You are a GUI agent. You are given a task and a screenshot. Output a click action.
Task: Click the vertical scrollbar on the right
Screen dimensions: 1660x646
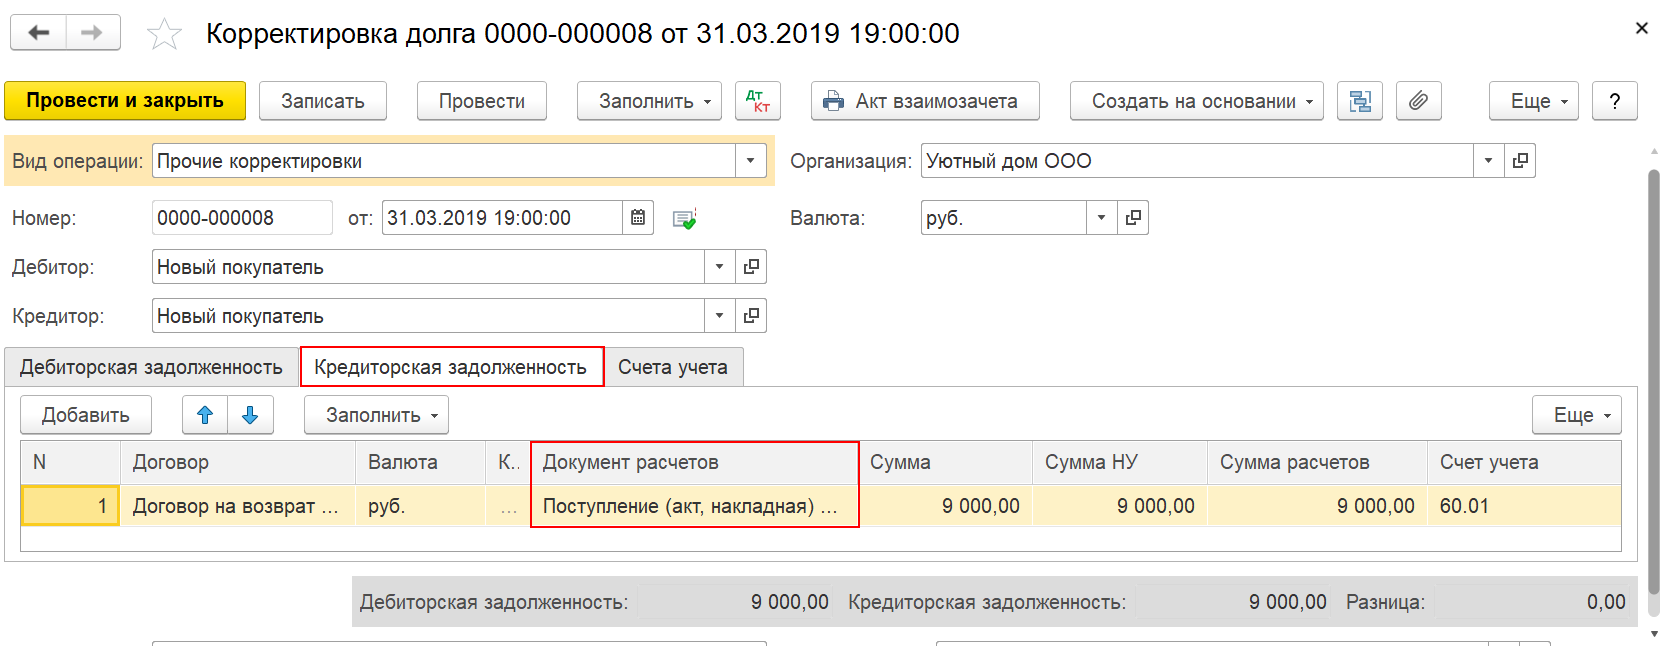[1653, 380]
